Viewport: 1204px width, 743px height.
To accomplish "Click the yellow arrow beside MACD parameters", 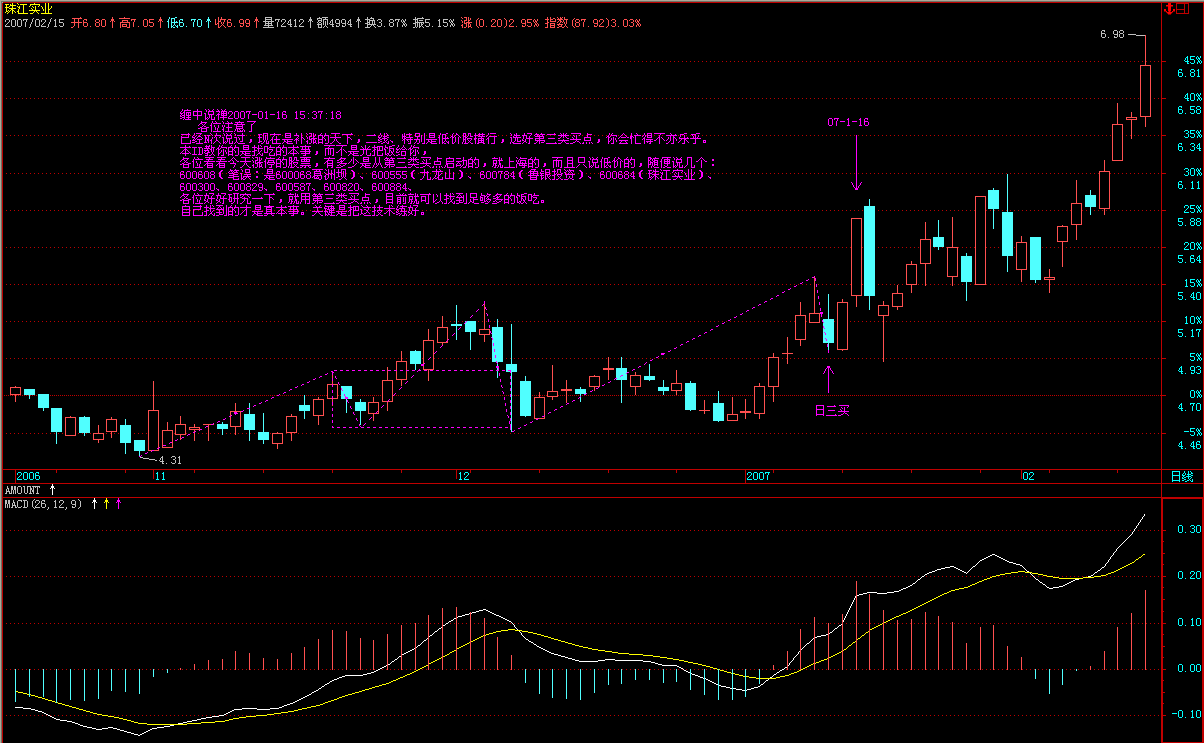I will click(106, 503).
